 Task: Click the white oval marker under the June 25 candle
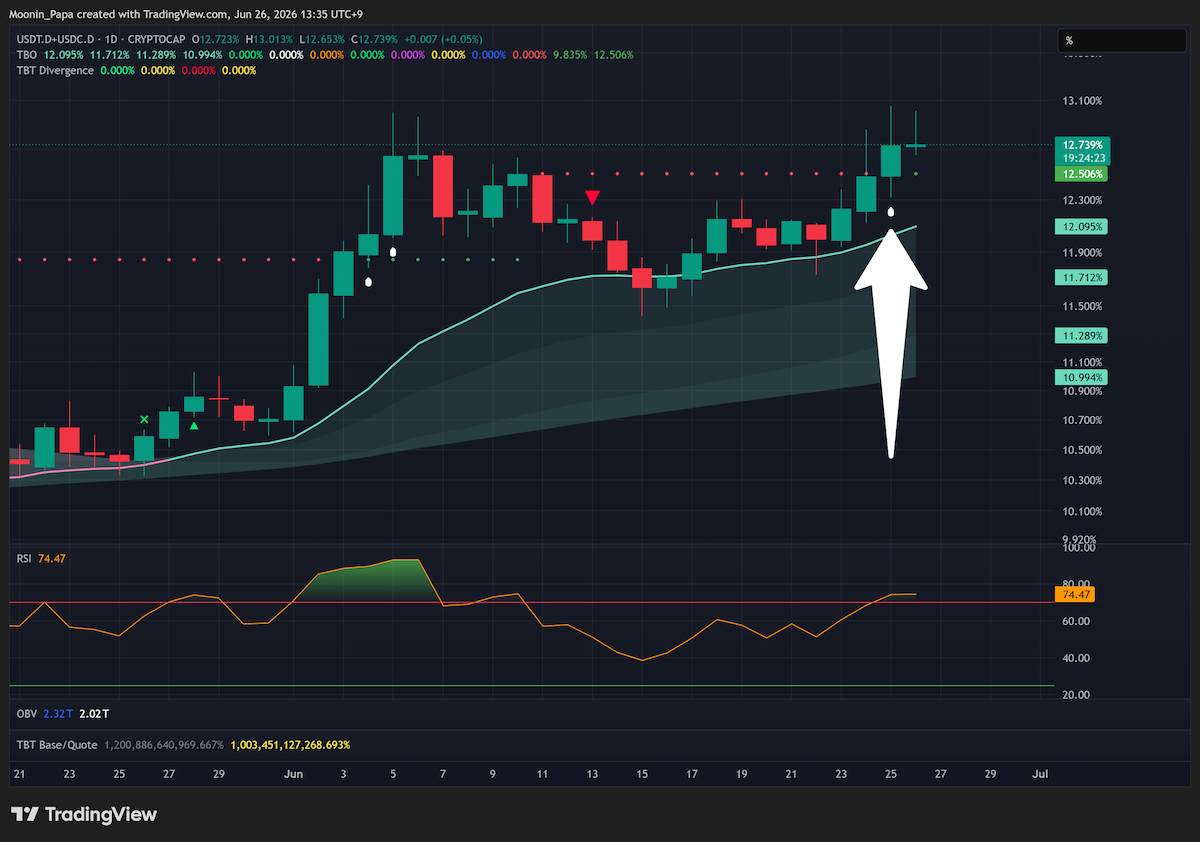click(x=891, y=212)
